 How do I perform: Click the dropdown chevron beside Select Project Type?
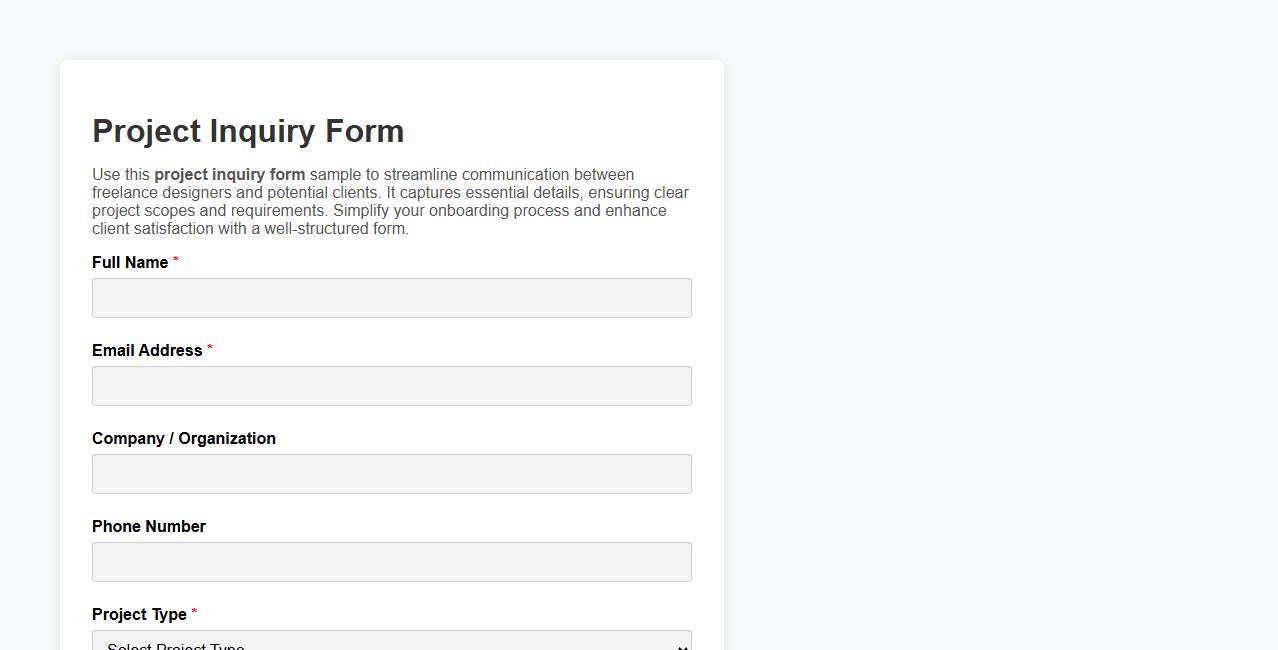681,645
